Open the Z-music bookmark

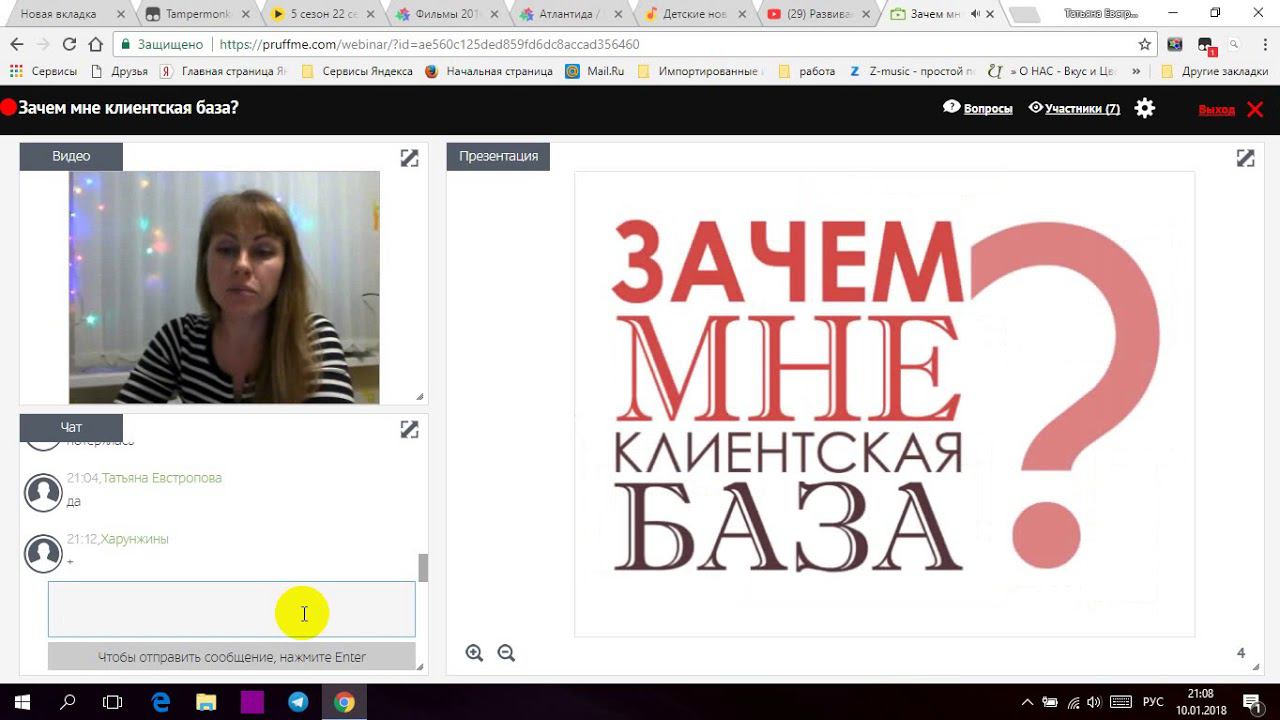(911, 71)
